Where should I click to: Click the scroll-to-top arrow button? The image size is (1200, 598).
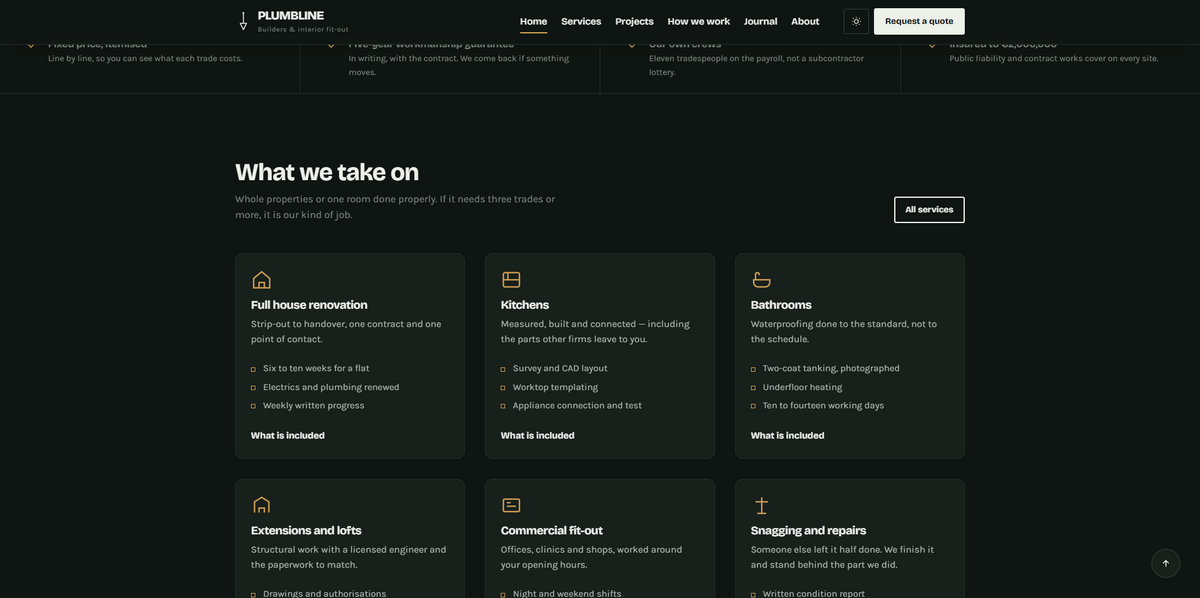[x=1165, y=563]
